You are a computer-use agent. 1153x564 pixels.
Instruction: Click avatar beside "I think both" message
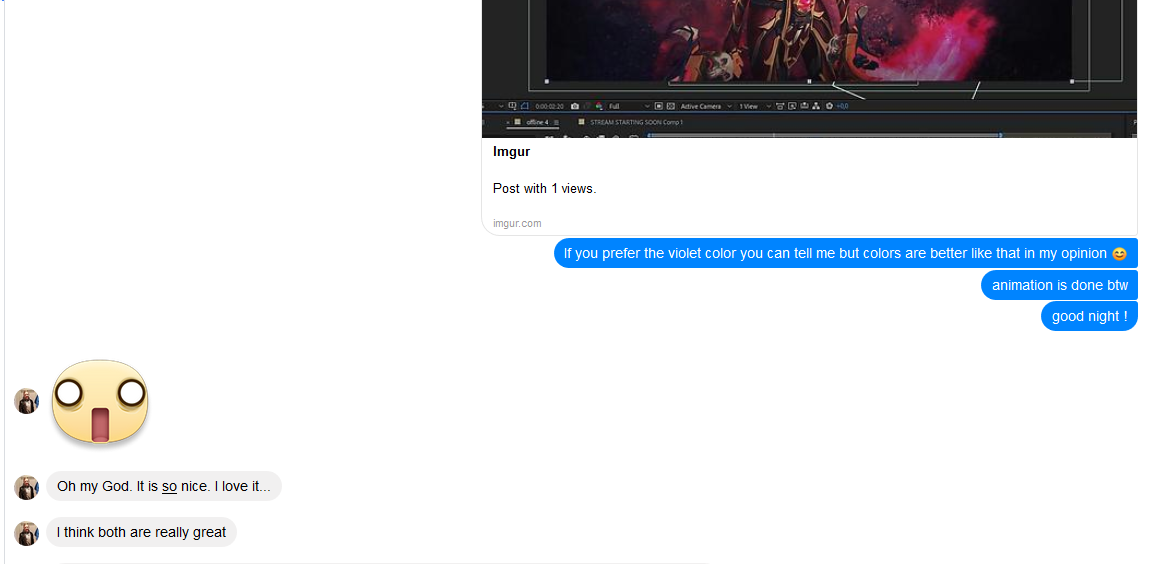26,534
